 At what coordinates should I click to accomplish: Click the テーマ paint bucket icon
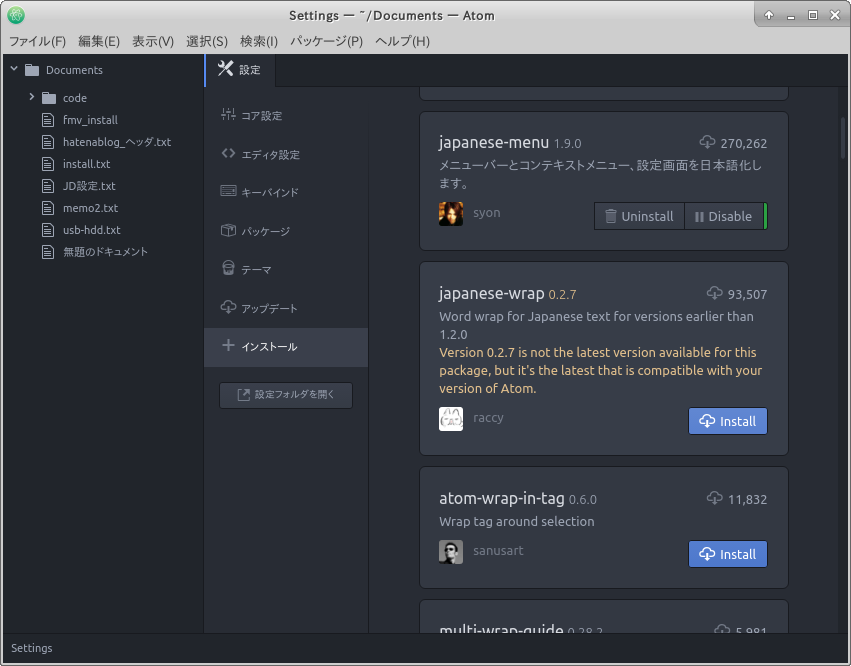click(x=228, y=268)
